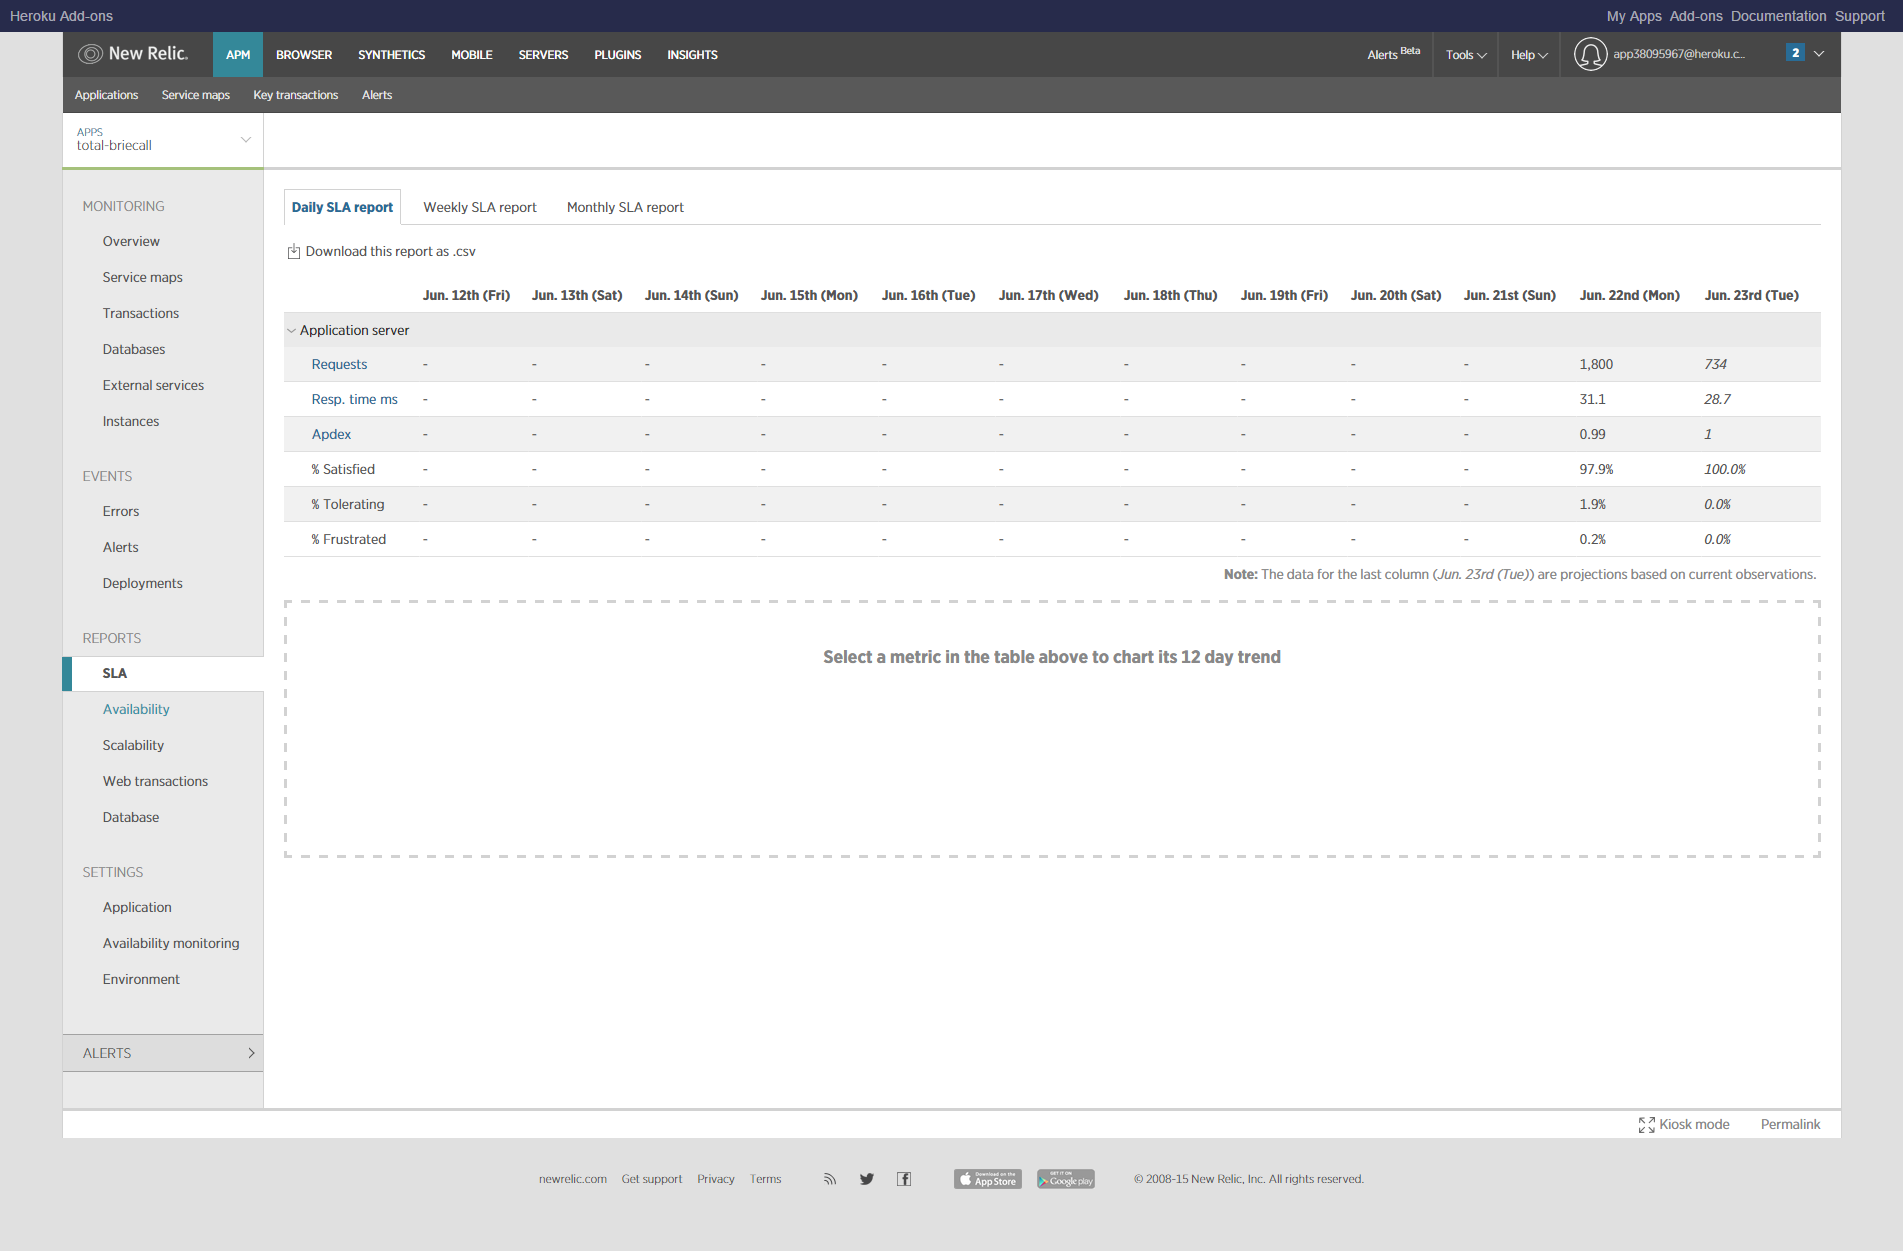Click the Permalink link
The height and width of the screenshot is (1251, 1903).
click(x=1790, y=1125)
